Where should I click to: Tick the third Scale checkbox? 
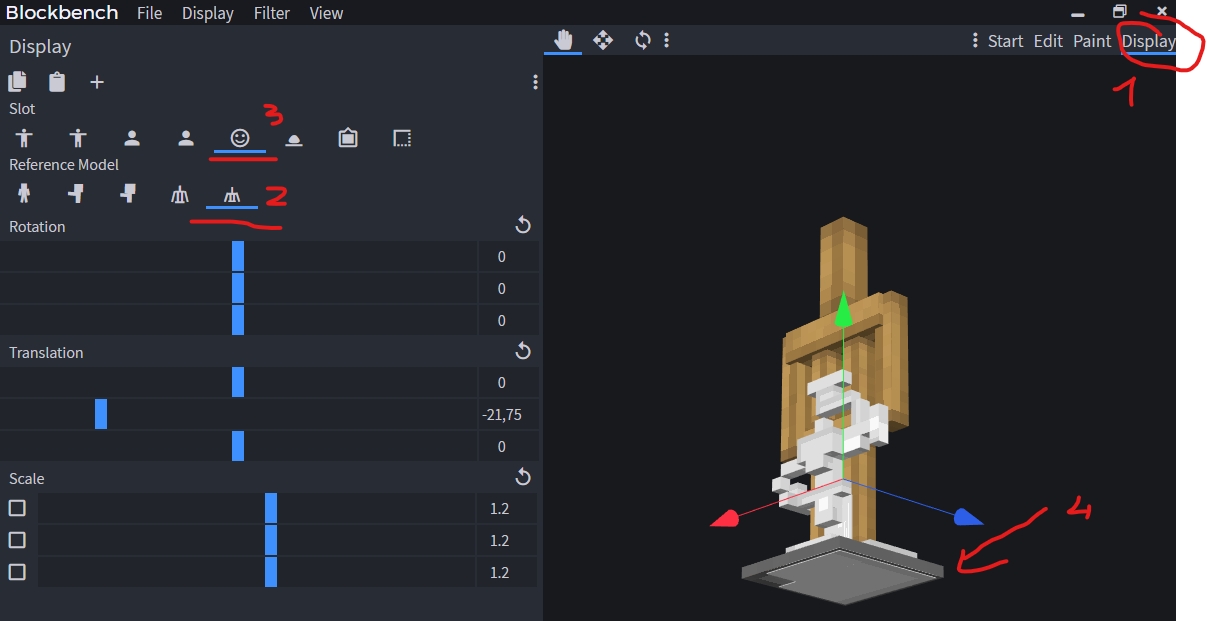pyautogui.click(x=17, y=572)
